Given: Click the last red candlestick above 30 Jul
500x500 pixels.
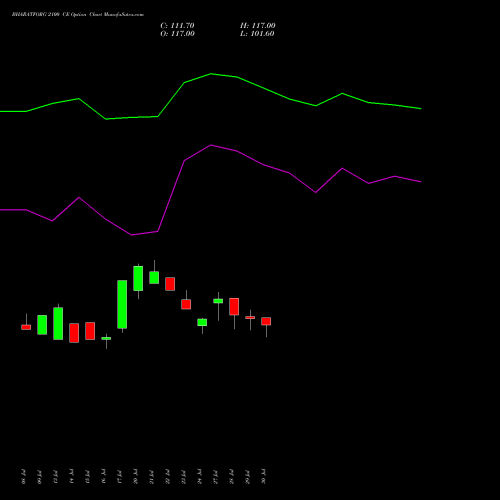Looking at the screenshot, I should pos(266,321).
